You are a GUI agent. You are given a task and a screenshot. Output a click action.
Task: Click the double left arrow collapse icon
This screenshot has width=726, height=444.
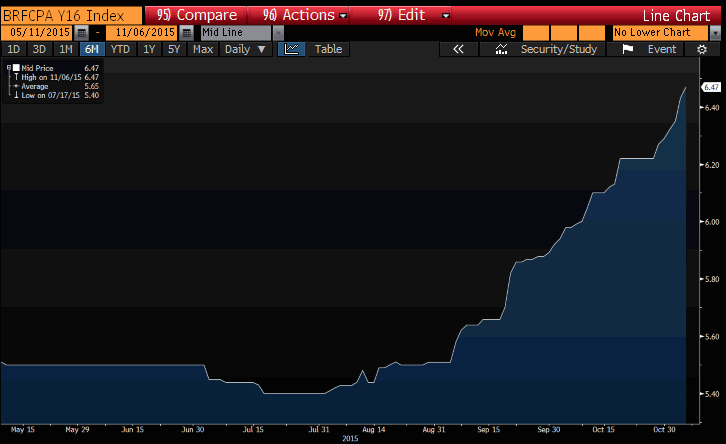[x=459, y=49]
